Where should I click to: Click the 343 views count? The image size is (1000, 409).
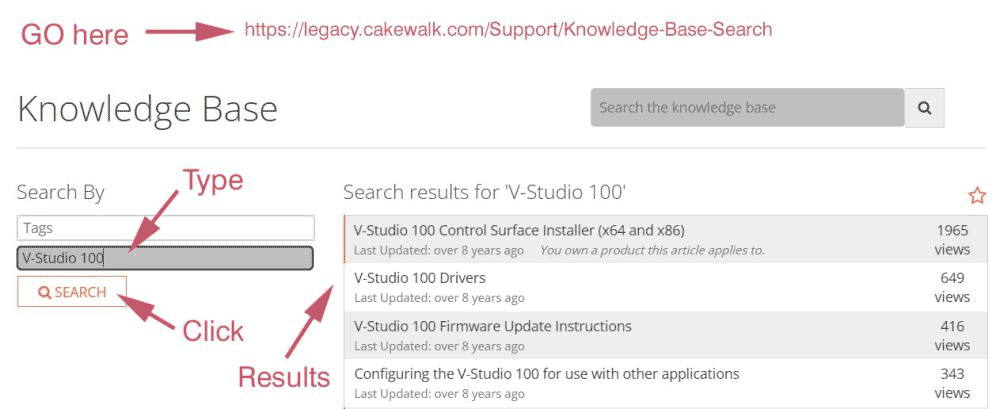[x=952, y=383]
